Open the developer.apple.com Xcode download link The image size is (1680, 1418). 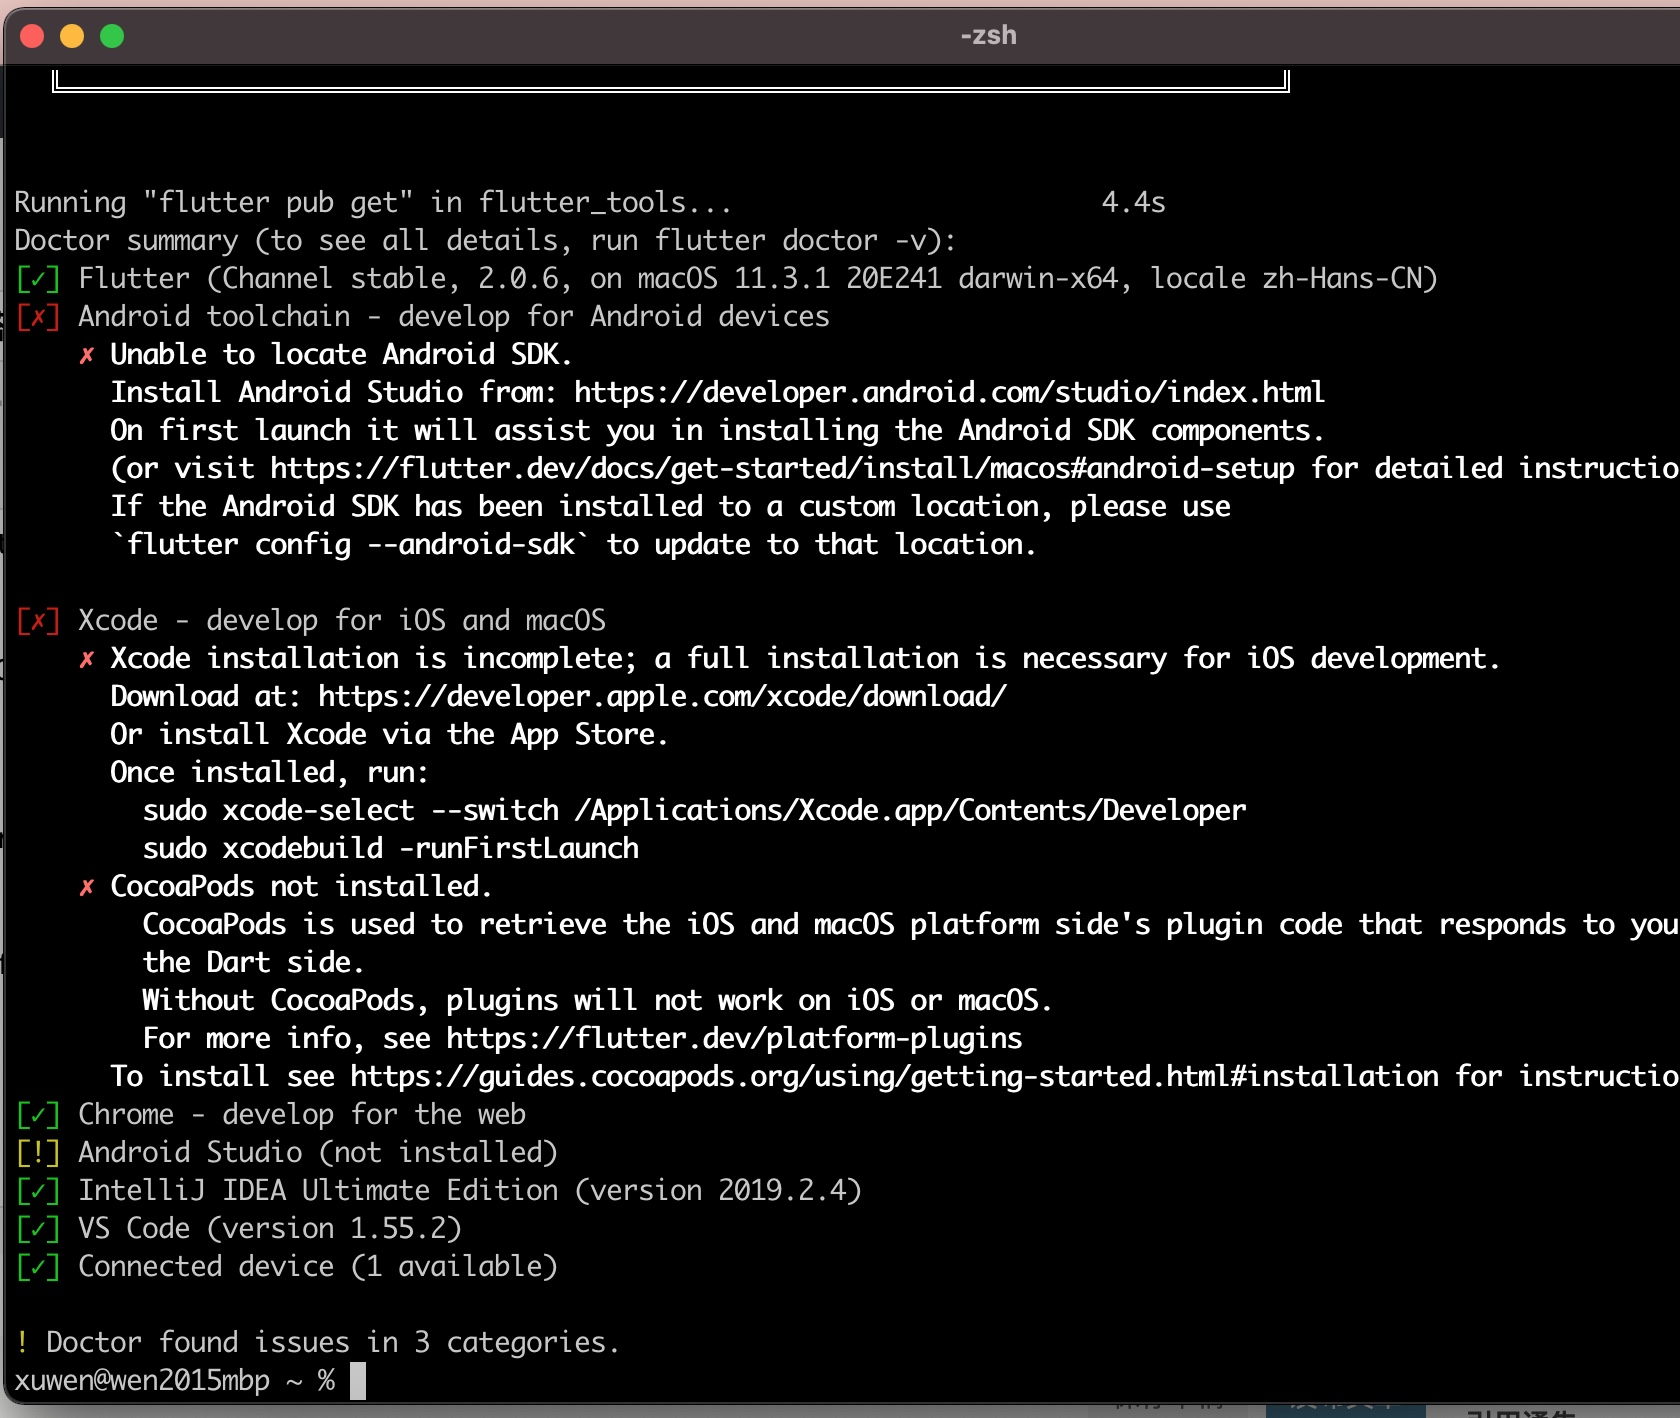coord(662,696)
